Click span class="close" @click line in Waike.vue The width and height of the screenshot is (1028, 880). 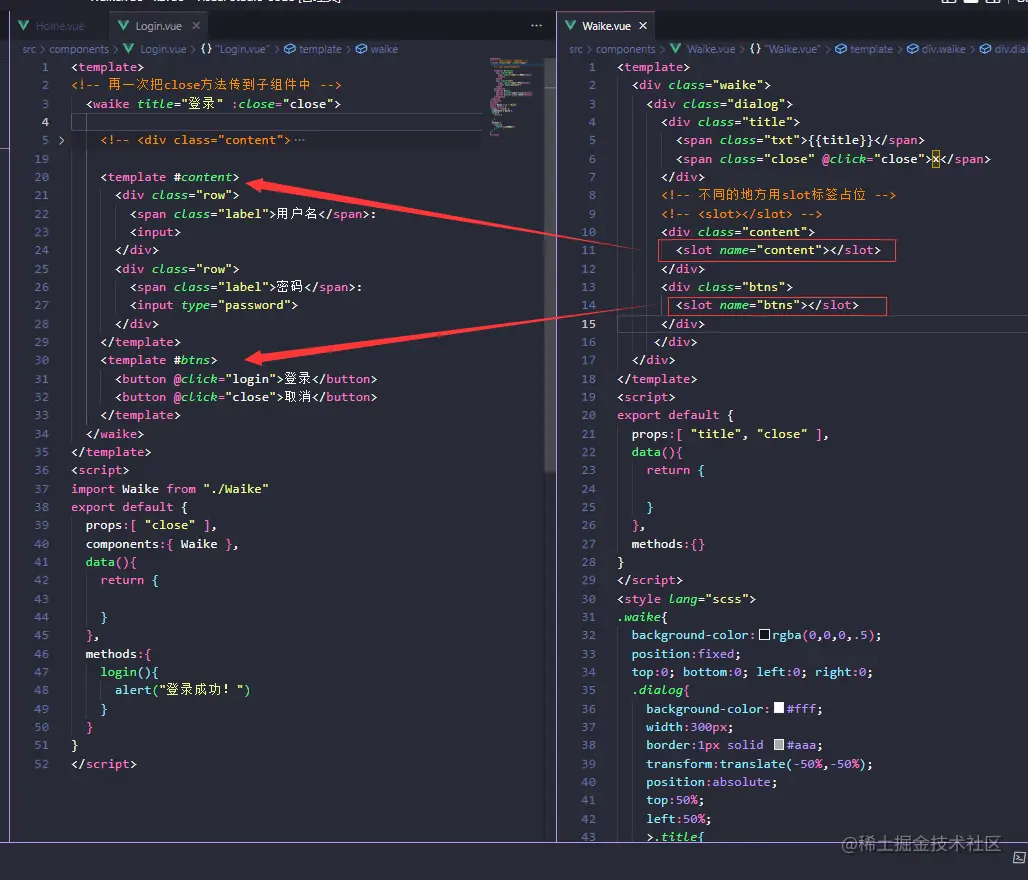pyautogui.click(x=833, y=159)
